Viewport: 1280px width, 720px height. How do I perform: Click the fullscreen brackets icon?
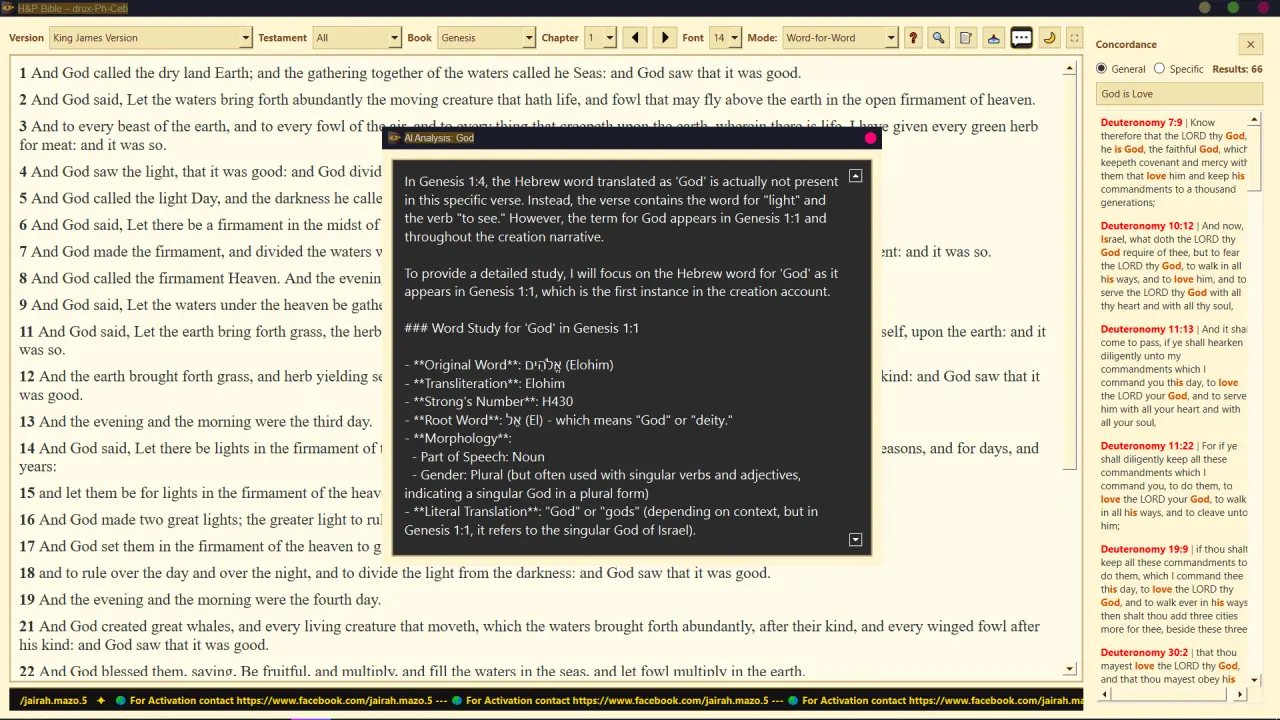pyautogui.click(x=1074, y=38)
